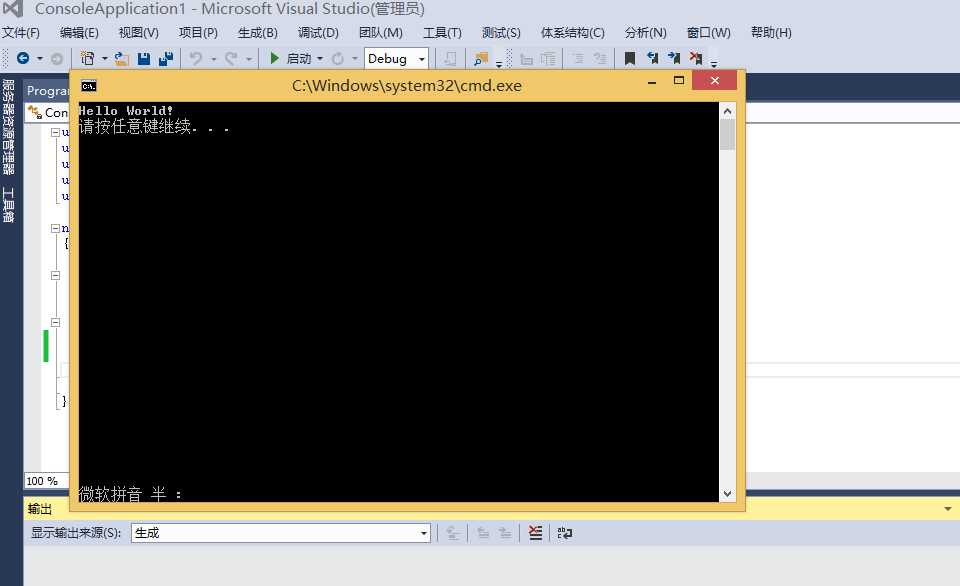Open the toolbar overflow options after bookmarks
Image resolution: width=960 pixels, height=586 pixels.
click(714, 63)
